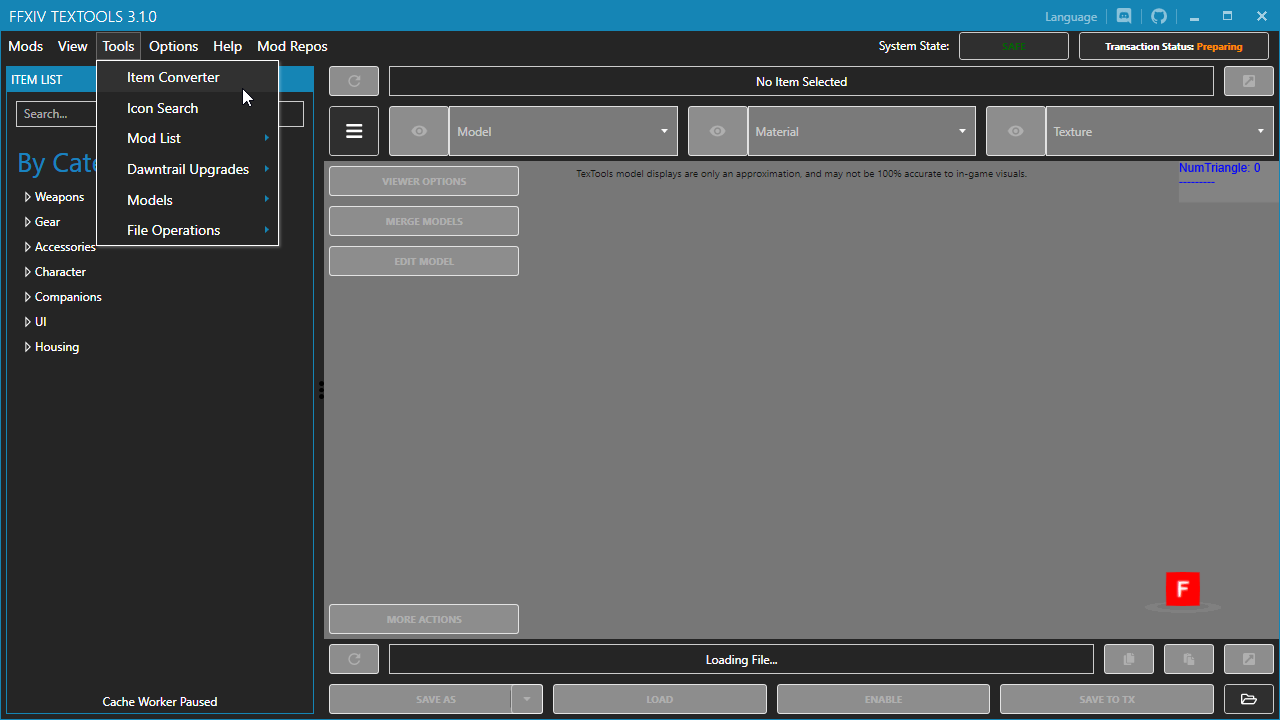Click the pop-out arrow icon in the Loading File row
Screen dimensions: 1280x720
click(x=1249, y=659)
